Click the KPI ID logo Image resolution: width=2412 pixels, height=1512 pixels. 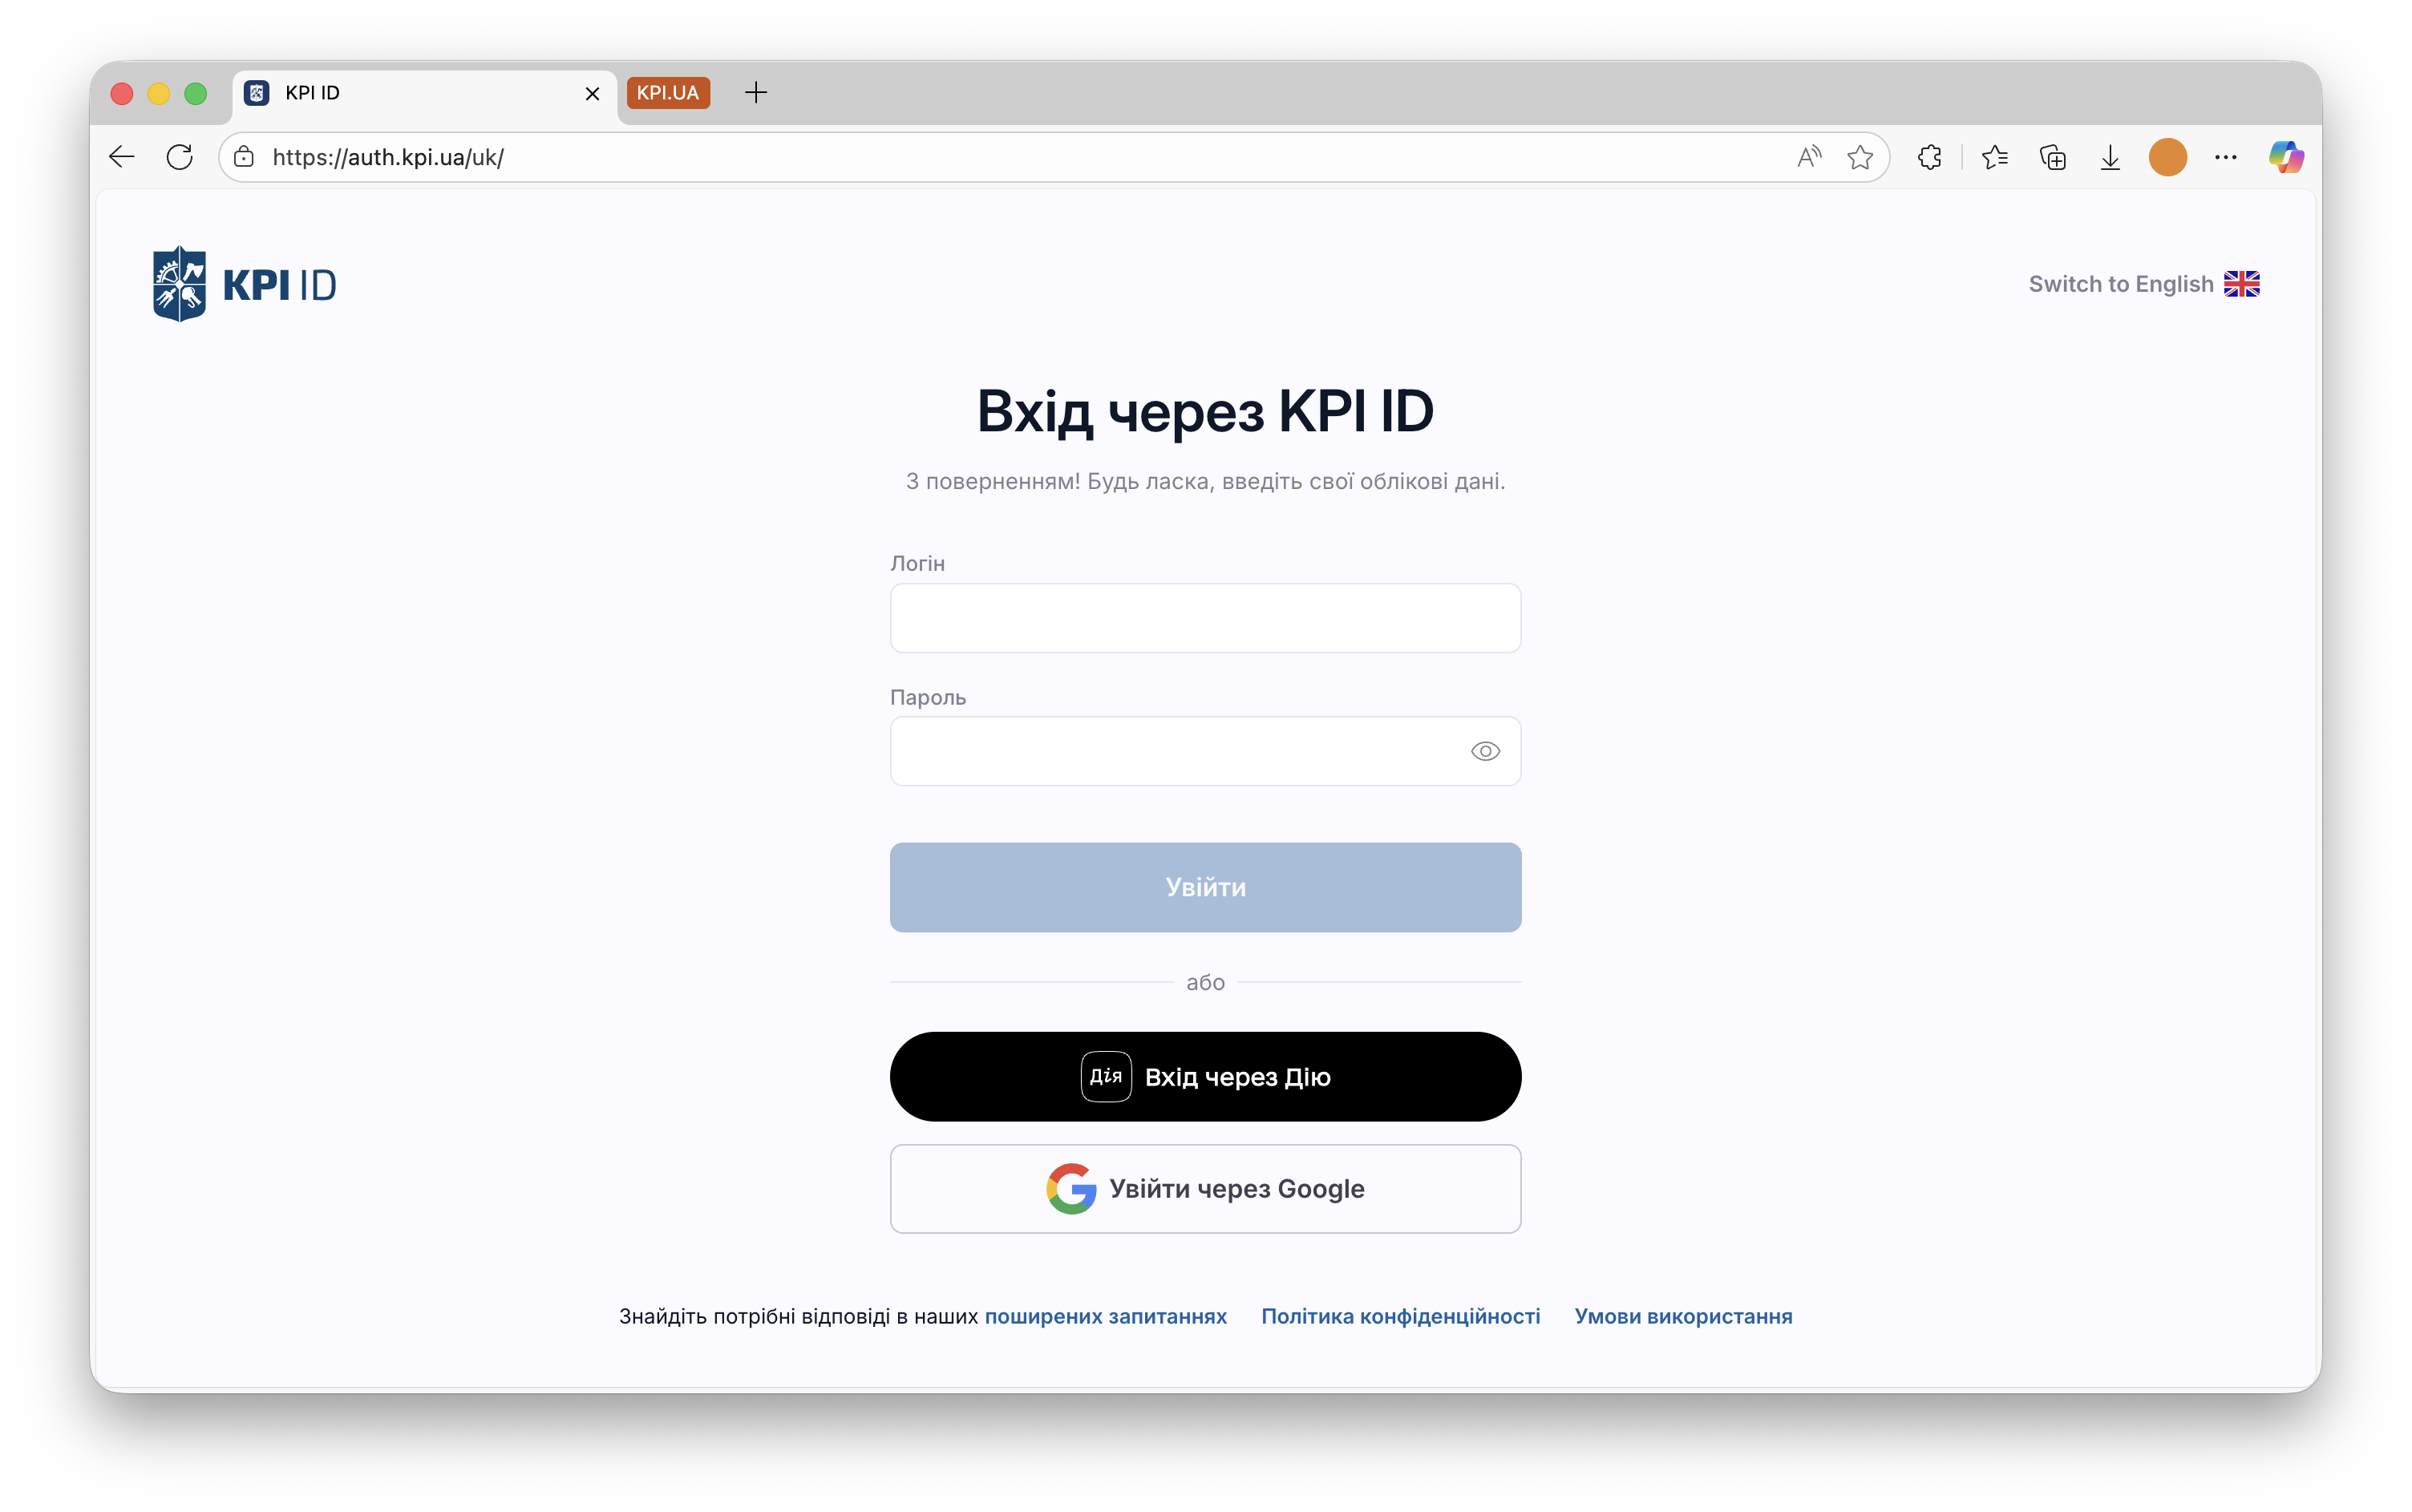coord(244,282)
